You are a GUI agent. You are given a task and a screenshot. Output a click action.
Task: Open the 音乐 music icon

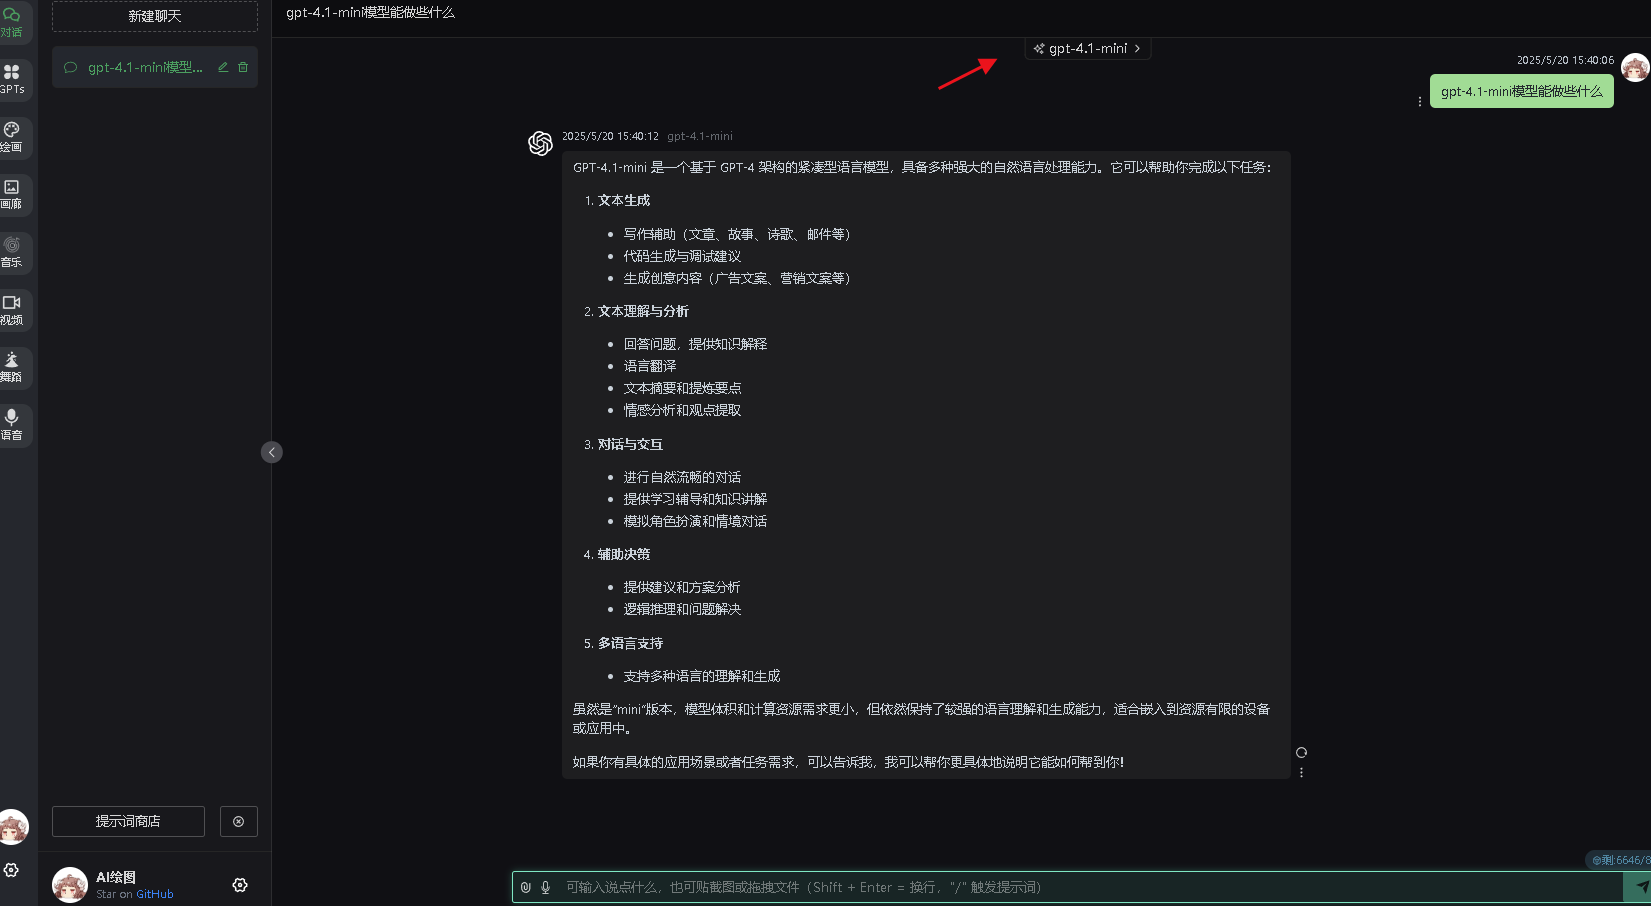[x=13, y=253]
